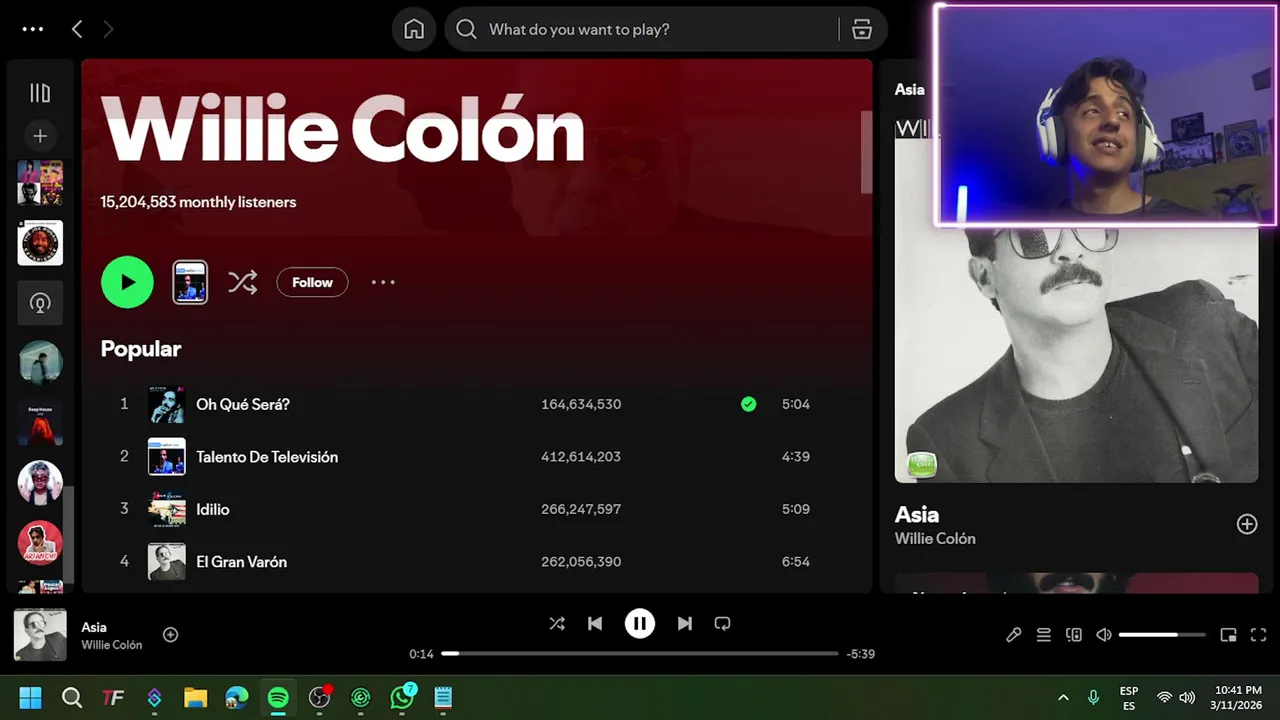Click the magnifier search icon

[466, 29]
